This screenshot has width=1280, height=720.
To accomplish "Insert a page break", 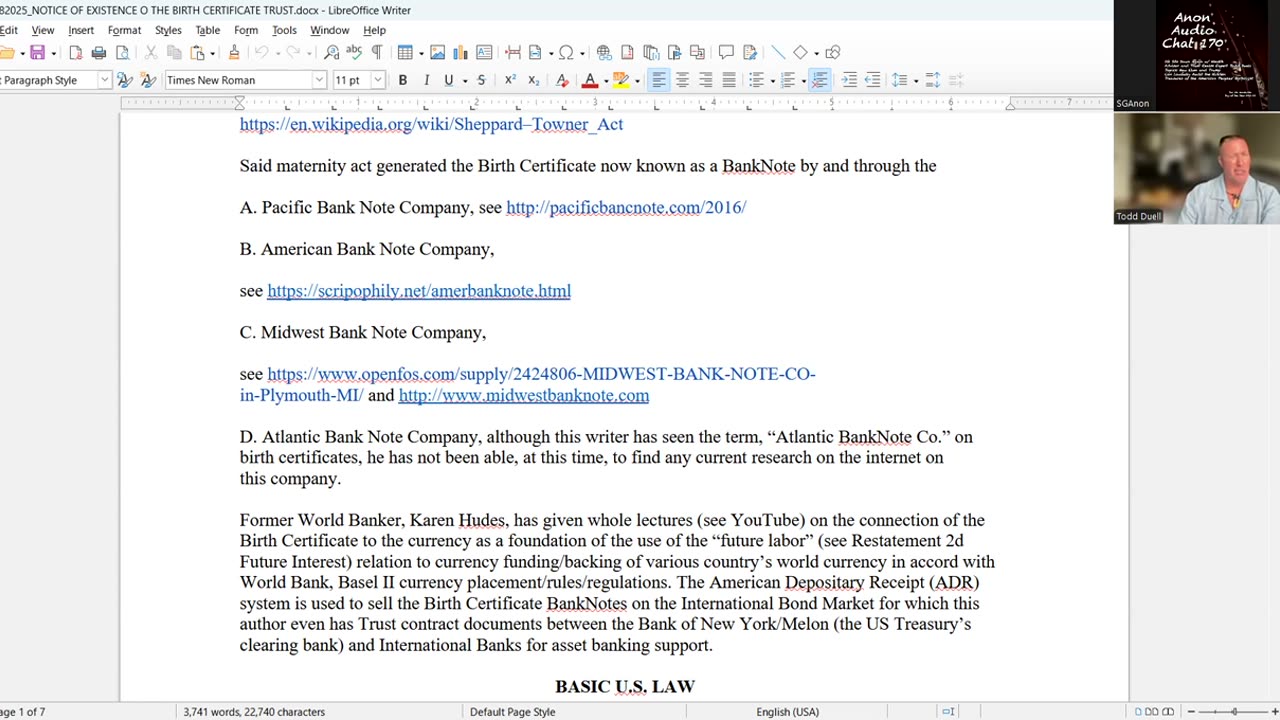I will click(513, 53).
